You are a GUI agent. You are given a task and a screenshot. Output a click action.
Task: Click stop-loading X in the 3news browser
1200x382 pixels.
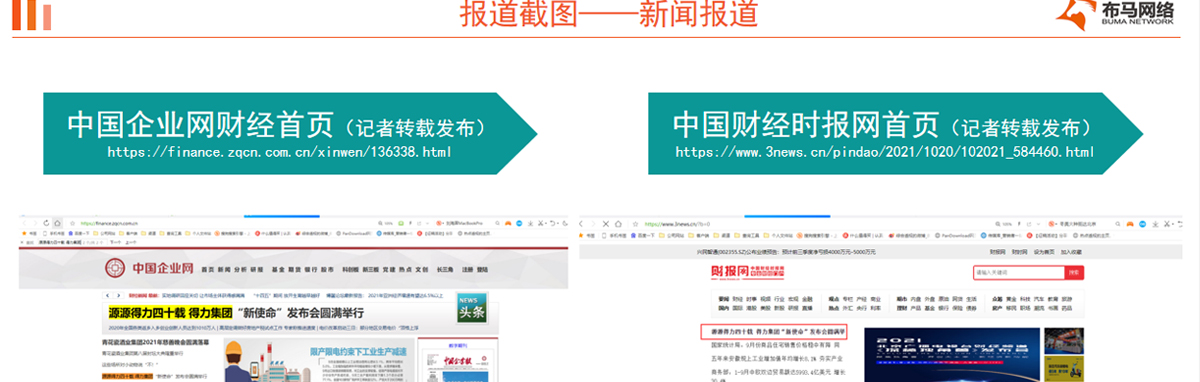(x=605, y=224)
